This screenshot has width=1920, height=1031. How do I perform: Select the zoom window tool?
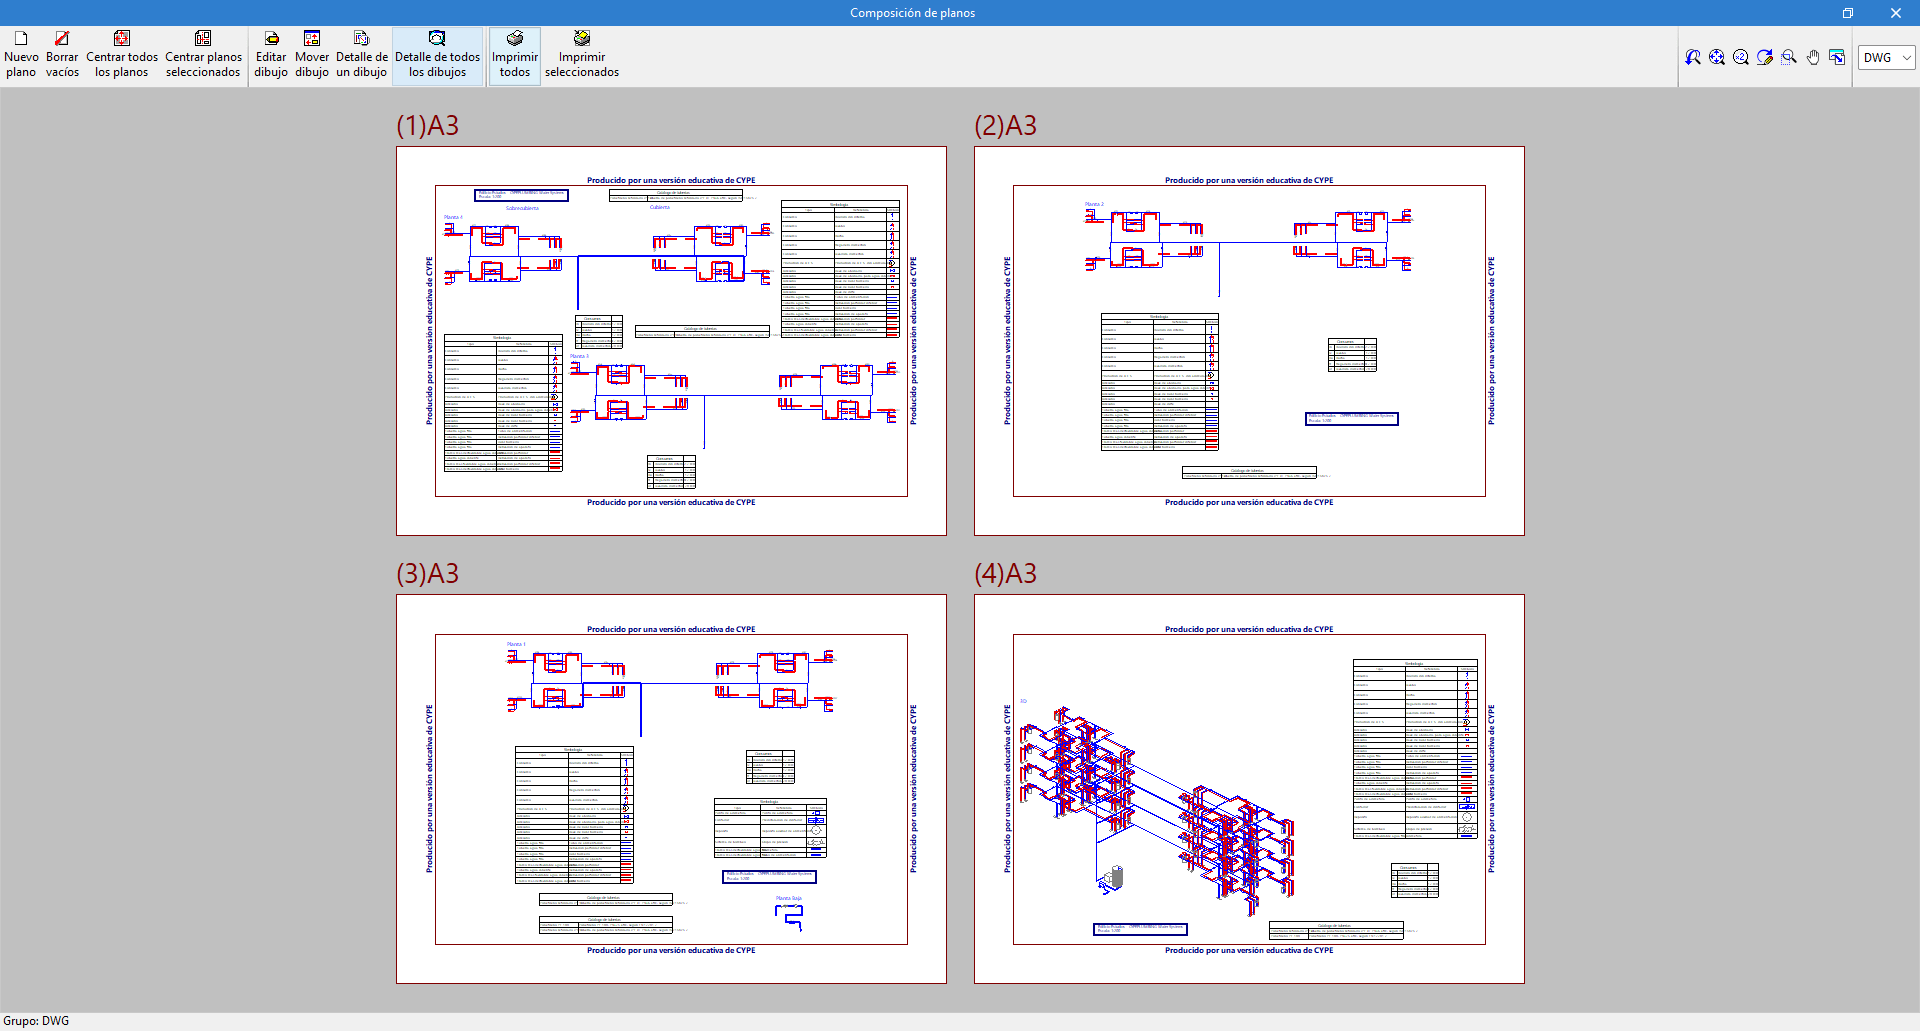(1789, 57)
